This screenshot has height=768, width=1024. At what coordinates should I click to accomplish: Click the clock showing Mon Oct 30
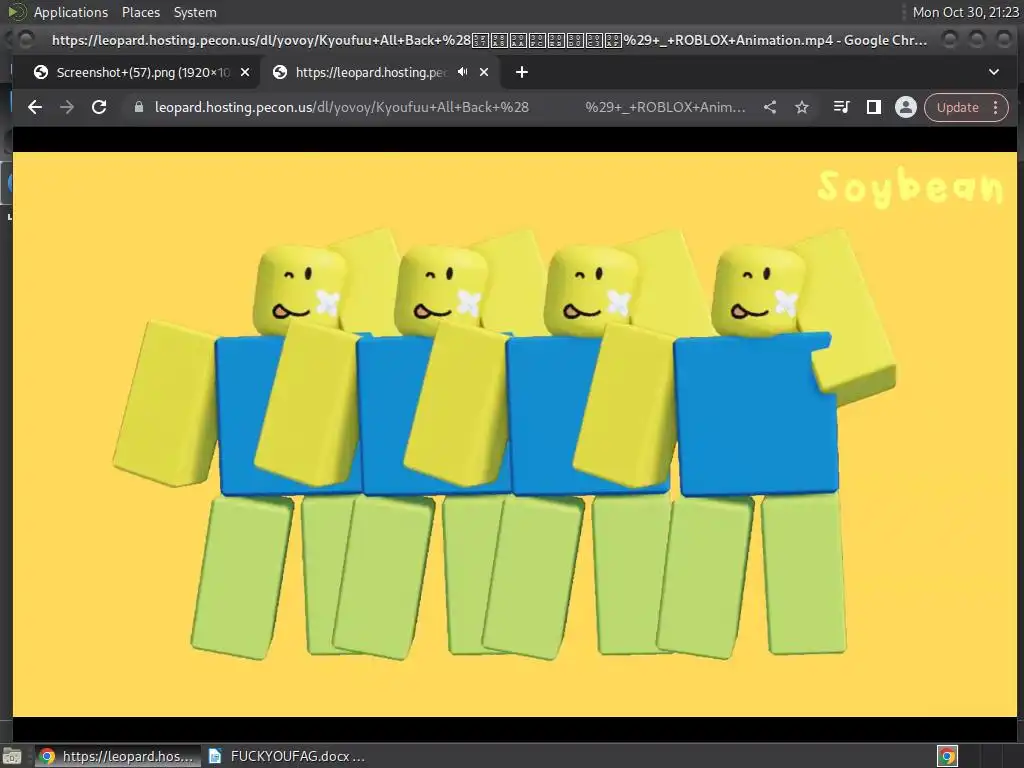coord(965,12)
